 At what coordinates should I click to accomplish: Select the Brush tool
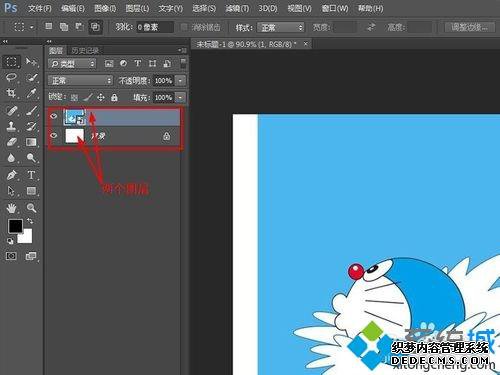pyautogui.click(x=31, y=110)
